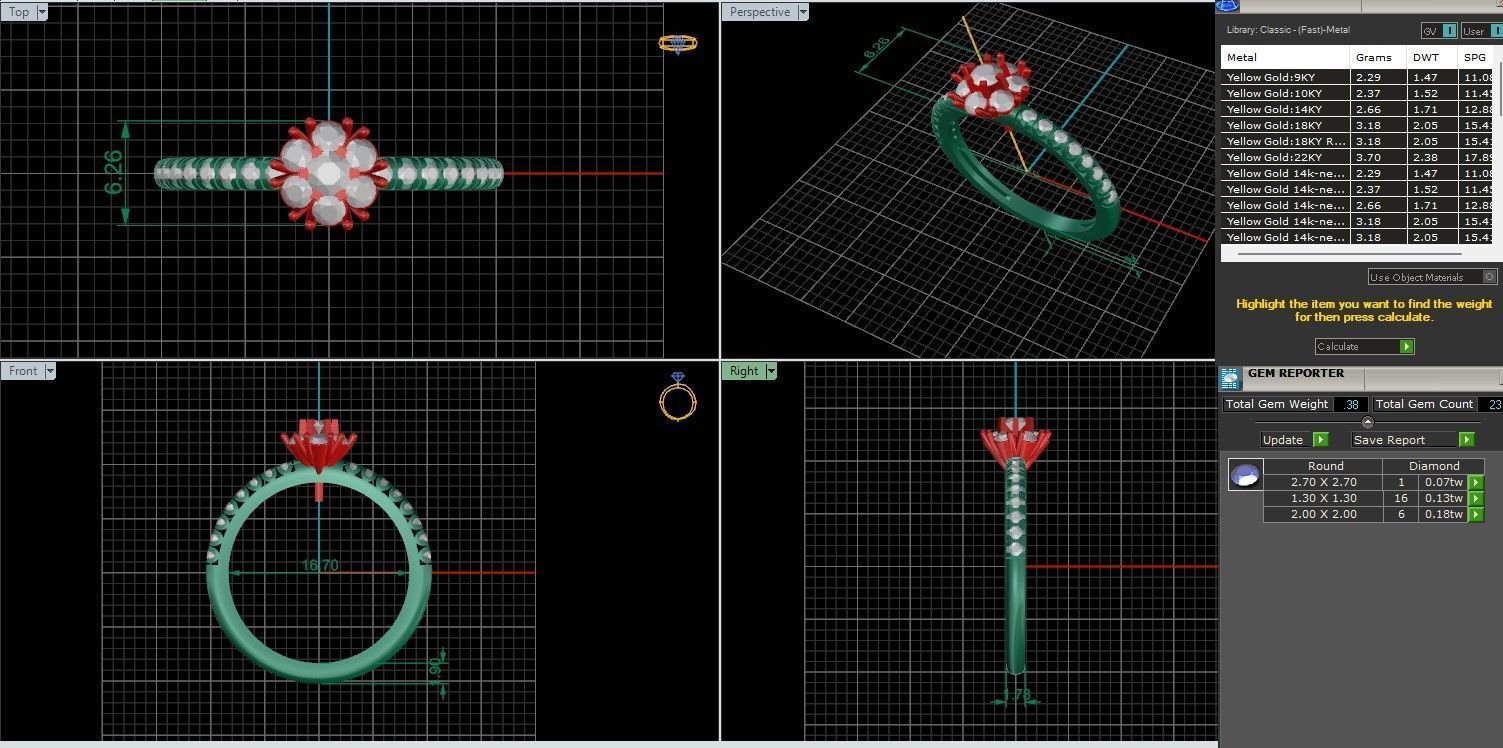The height and width of the screenshot is (748, 1503).
Task: Click the Update green arrow button
Action: 1320,440
